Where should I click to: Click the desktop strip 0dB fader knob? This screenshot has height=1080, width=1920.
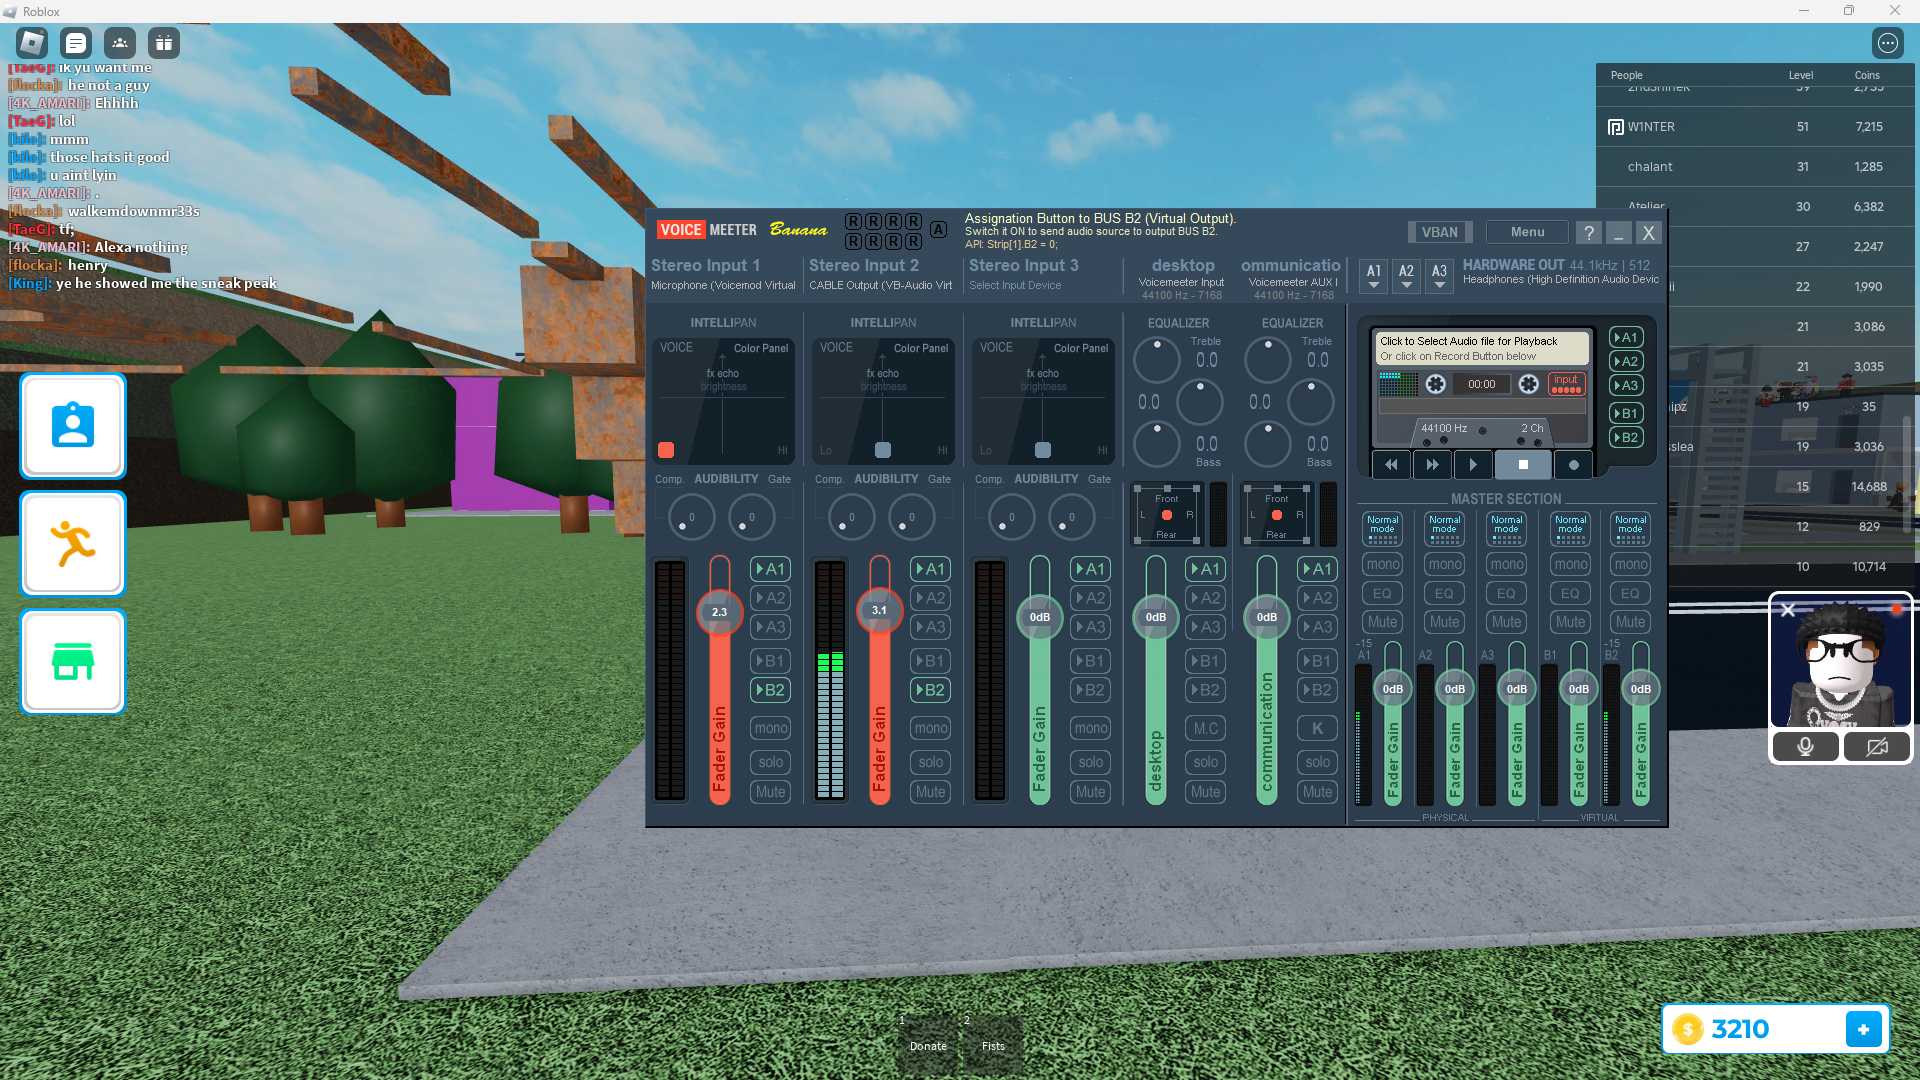[x=1155, y=617]
